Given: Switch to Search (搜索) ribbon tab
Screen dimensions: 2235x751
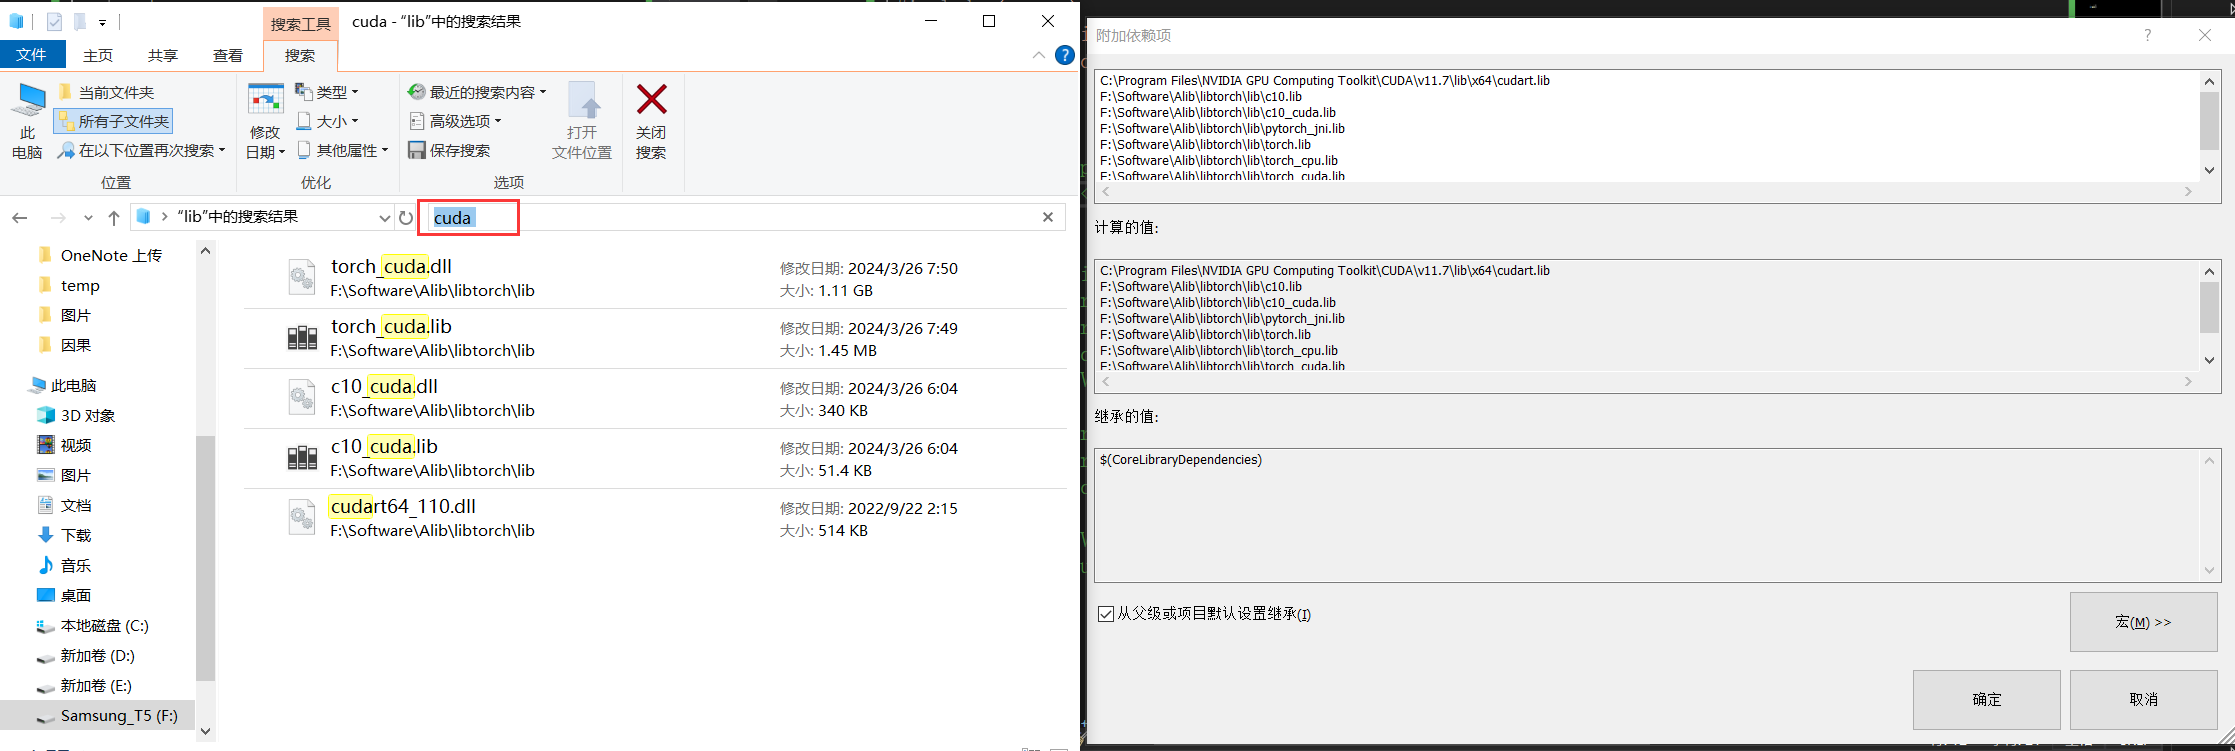Looking at the screenshot, I should click(300, 55).
